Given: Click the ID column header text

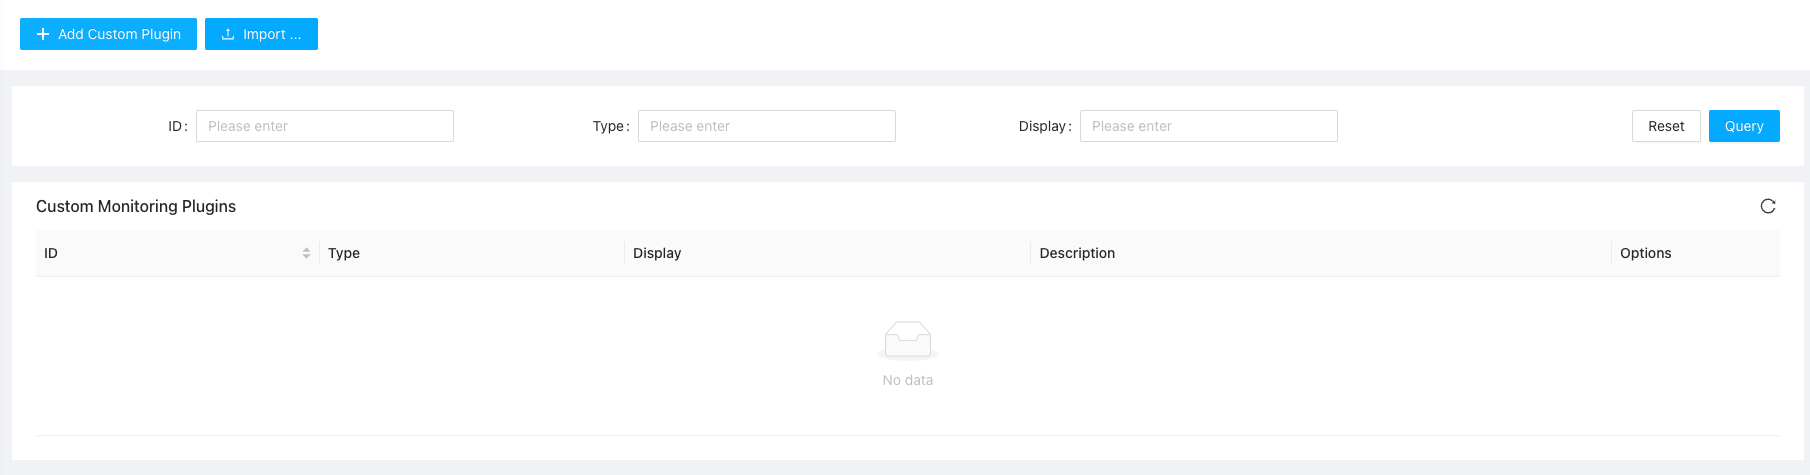Looking at the screenshot, I should [x=51, y=253].
